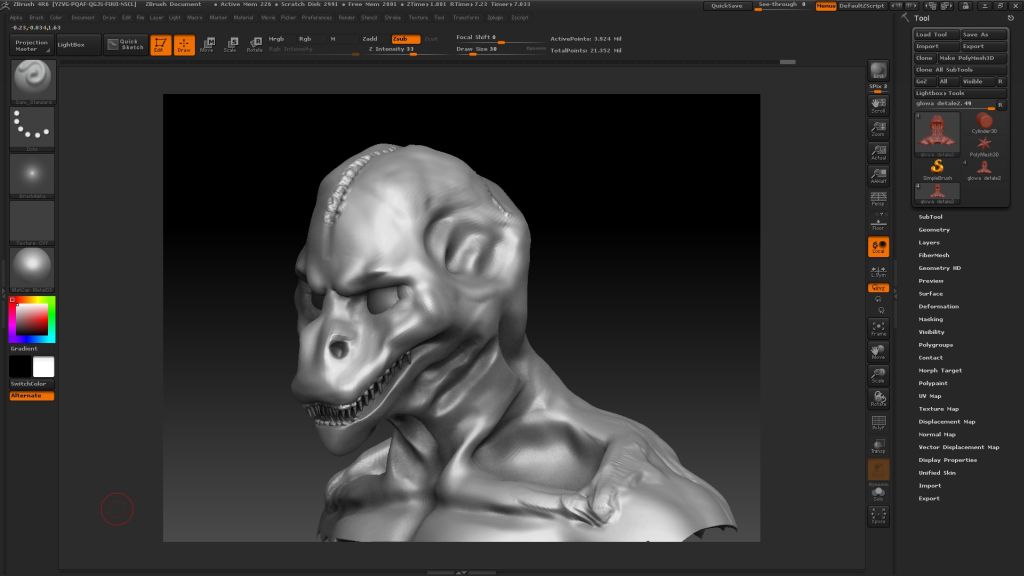Expand the Layers section
The width and height of the screenshot is (1024, 576).
(x=929, y=242)
